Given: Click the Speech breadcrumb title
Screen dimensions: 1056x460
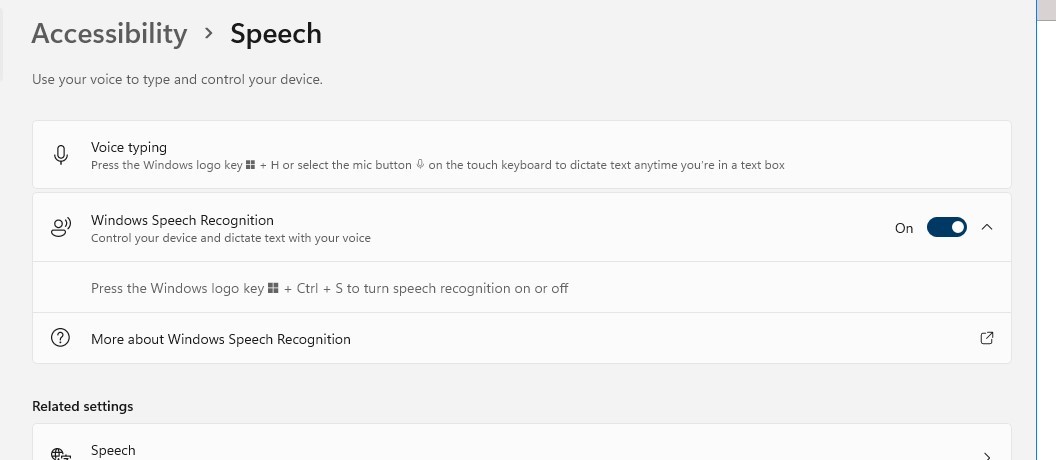Looking at the screenshot, I should [x=276, y=33].
